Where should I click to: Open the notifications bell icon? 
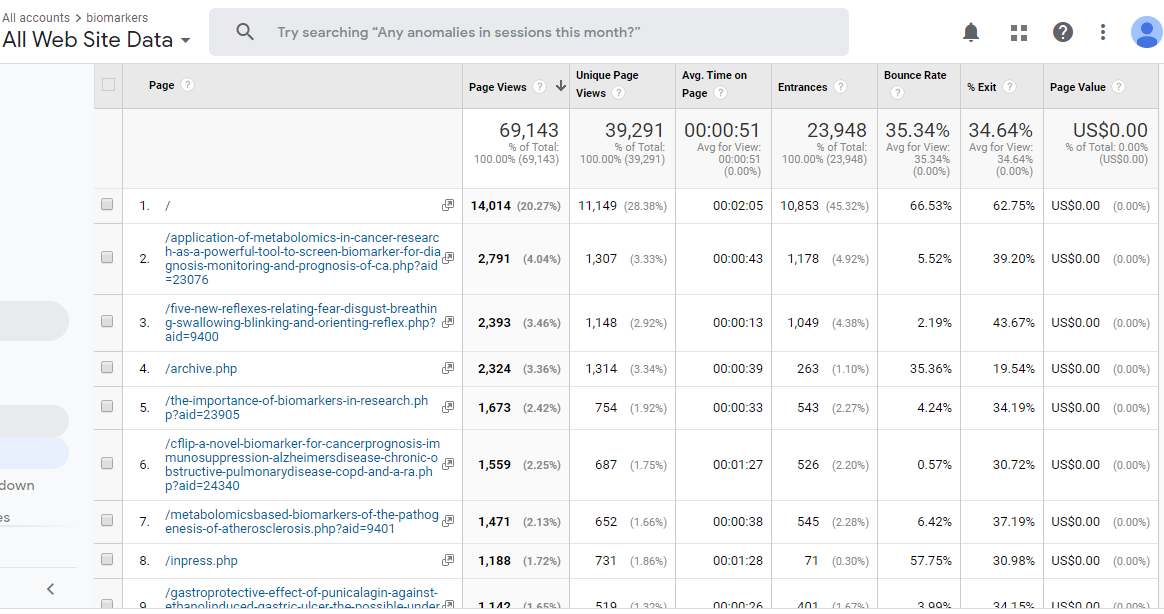pyautogui.click(x=971, y=33)
